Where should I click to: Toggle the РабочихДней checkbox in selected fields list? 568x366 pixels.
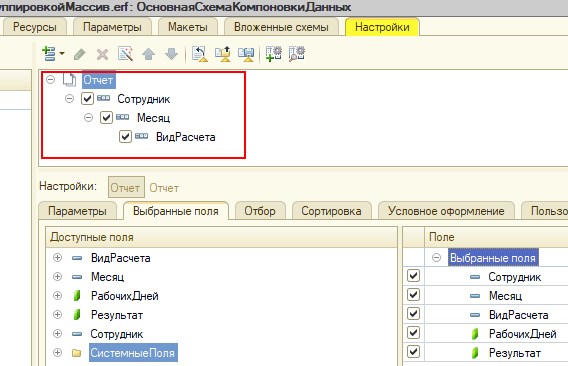point(413,332)
